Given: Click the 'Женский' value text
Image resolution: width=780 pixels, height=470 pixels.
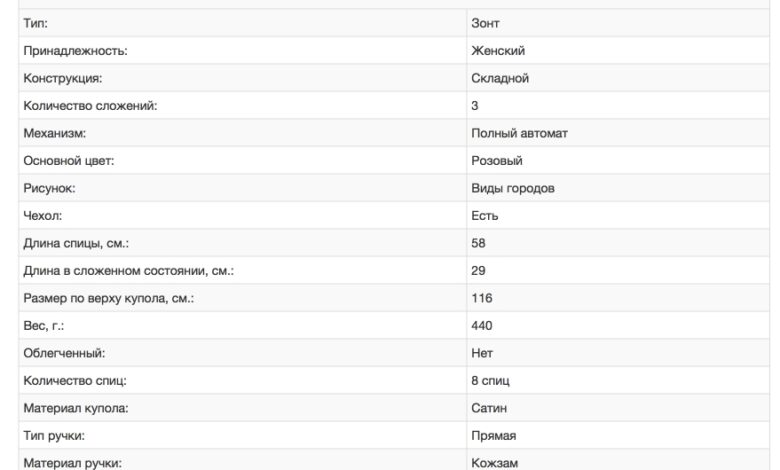Looking at the screenshot, I should (498, 51).
